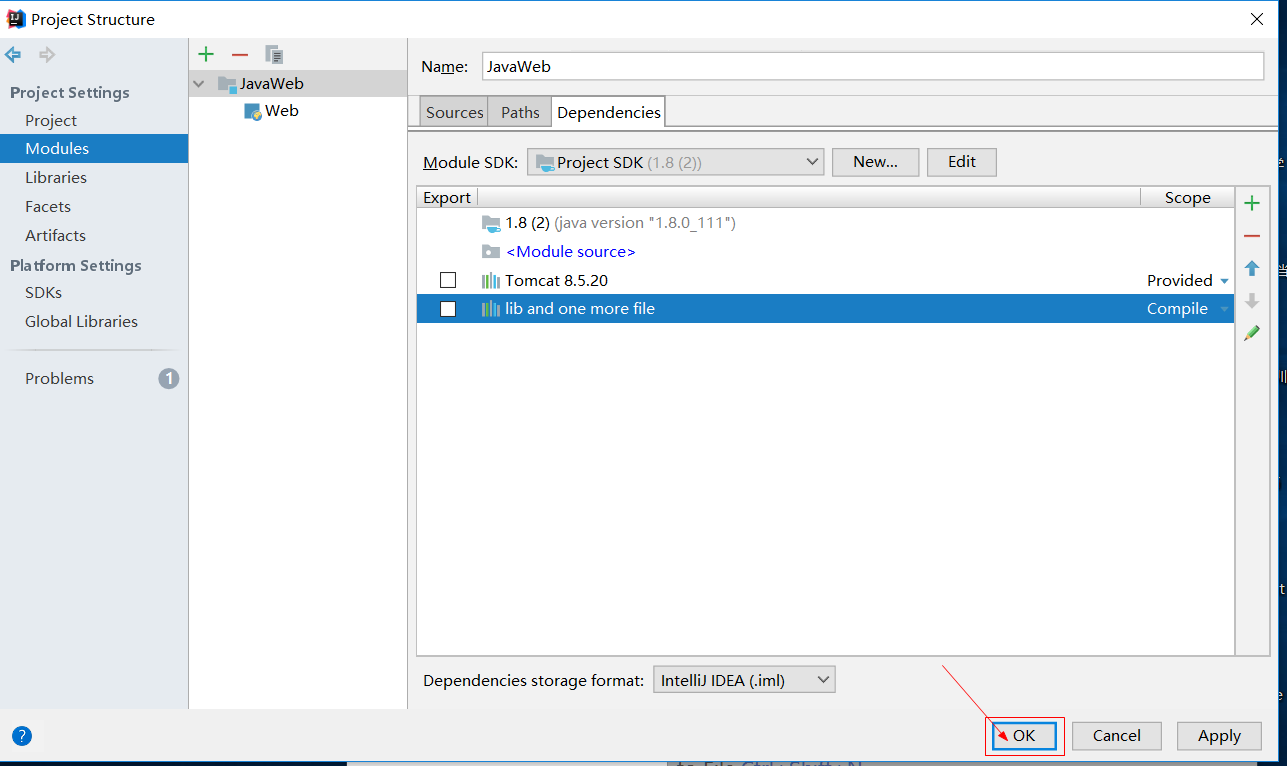
Task: Select the Web facet tree item
Action: click(282, 111)
